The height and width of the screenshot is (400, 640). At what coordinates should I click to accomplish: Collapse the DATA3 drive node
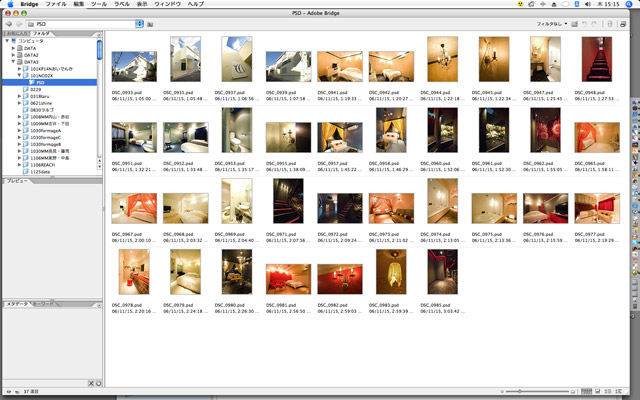tap(13, 62)
